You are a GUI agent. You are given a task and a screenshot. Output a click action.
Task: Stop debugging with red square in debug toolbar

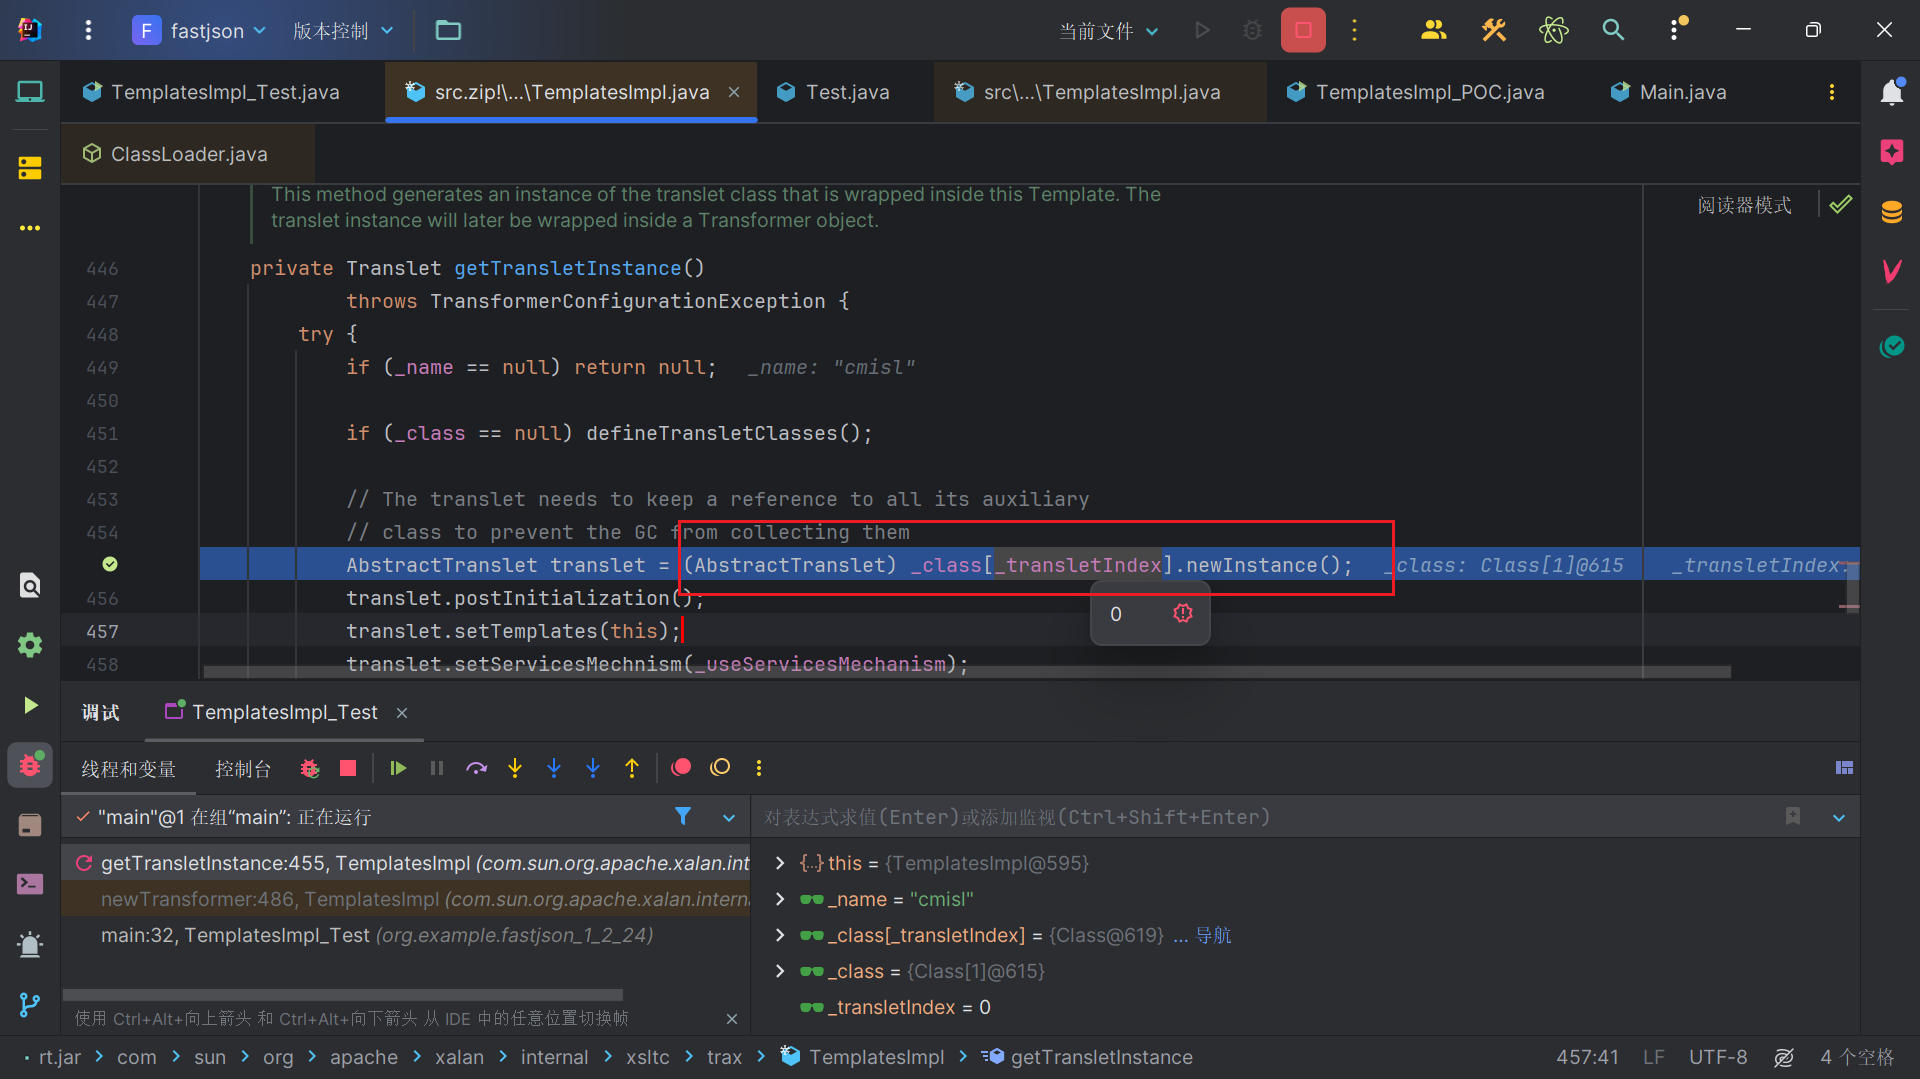[348, 768]
